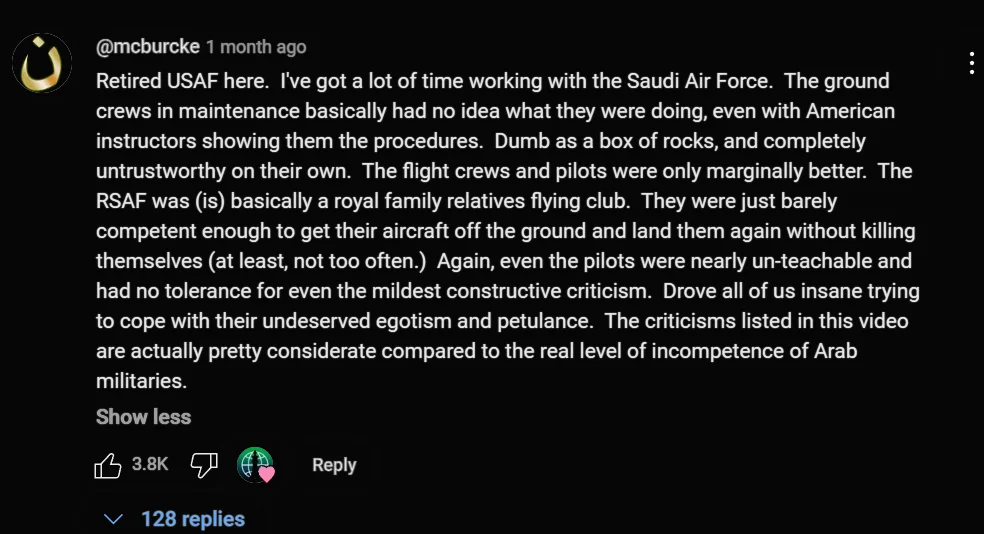Collapse comment with Show less
The height and width of the screenshot is (534, 984).
tap(143, 417)
